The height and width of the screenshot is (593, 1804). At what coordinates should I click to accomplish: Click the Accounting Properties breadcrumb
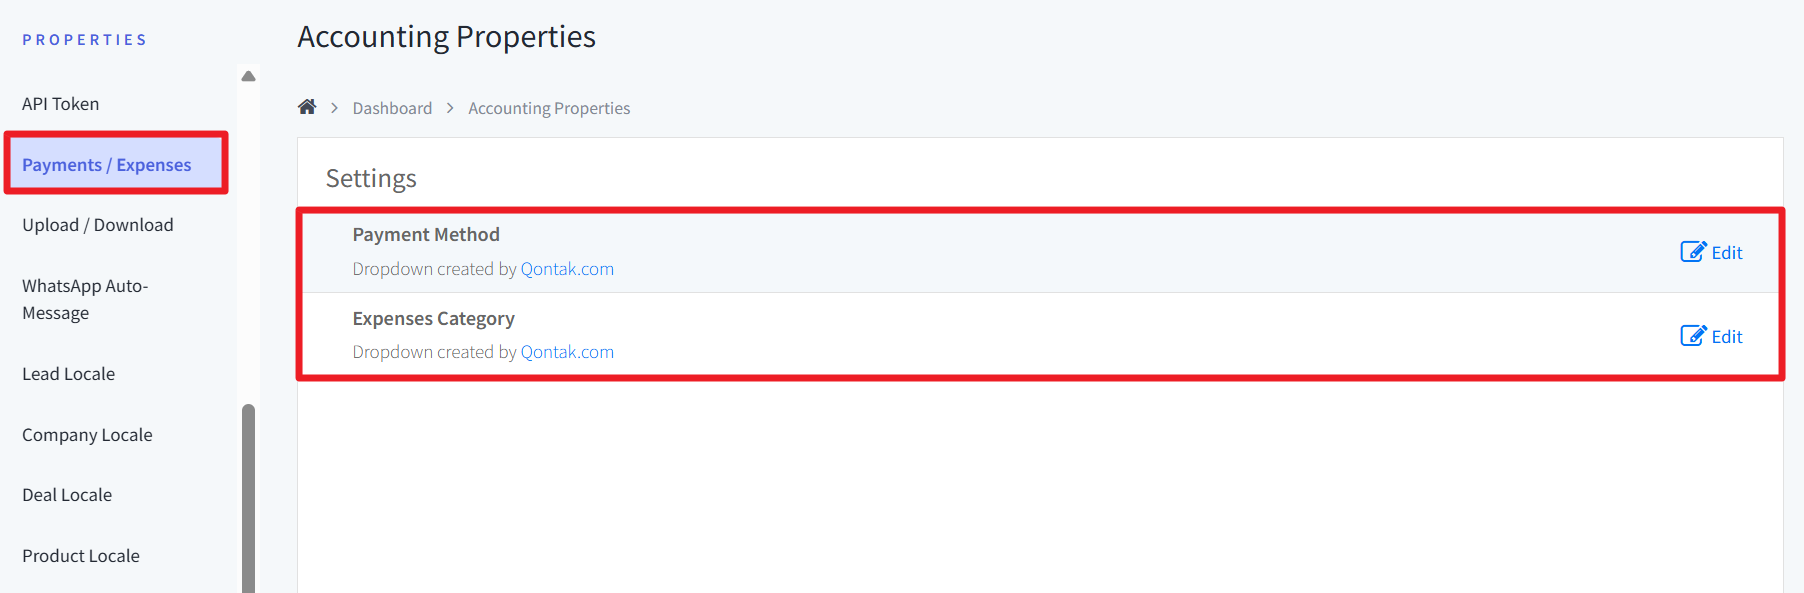[549, 108]
